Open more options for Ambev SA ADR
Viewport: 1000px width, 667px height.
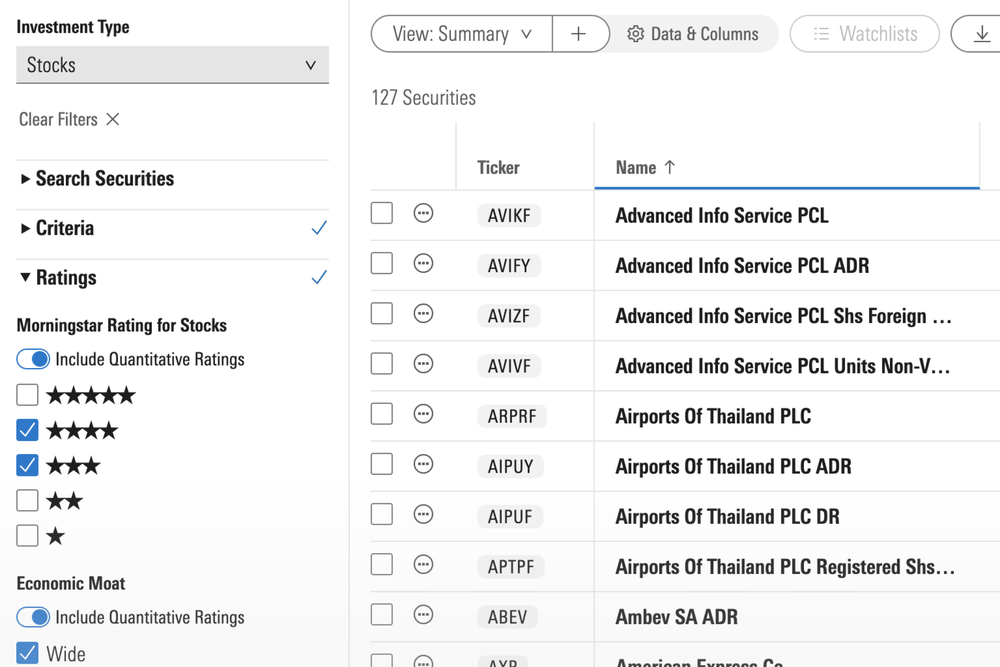[x=423, y=614]
